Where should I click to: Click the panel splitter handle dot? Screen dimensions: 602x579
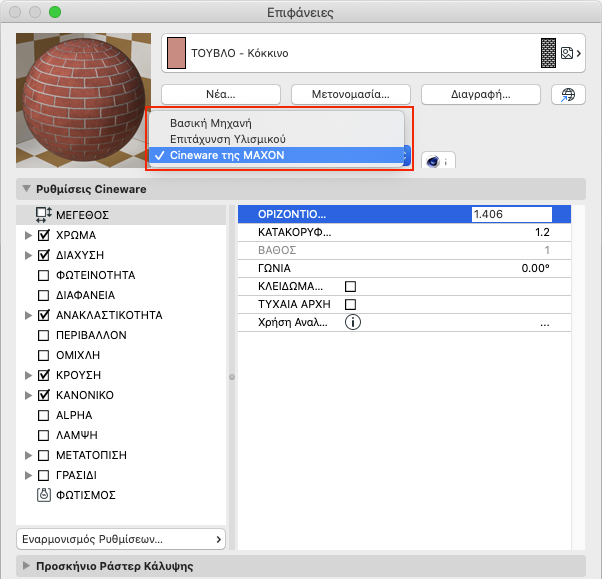(x=232, y=377)
